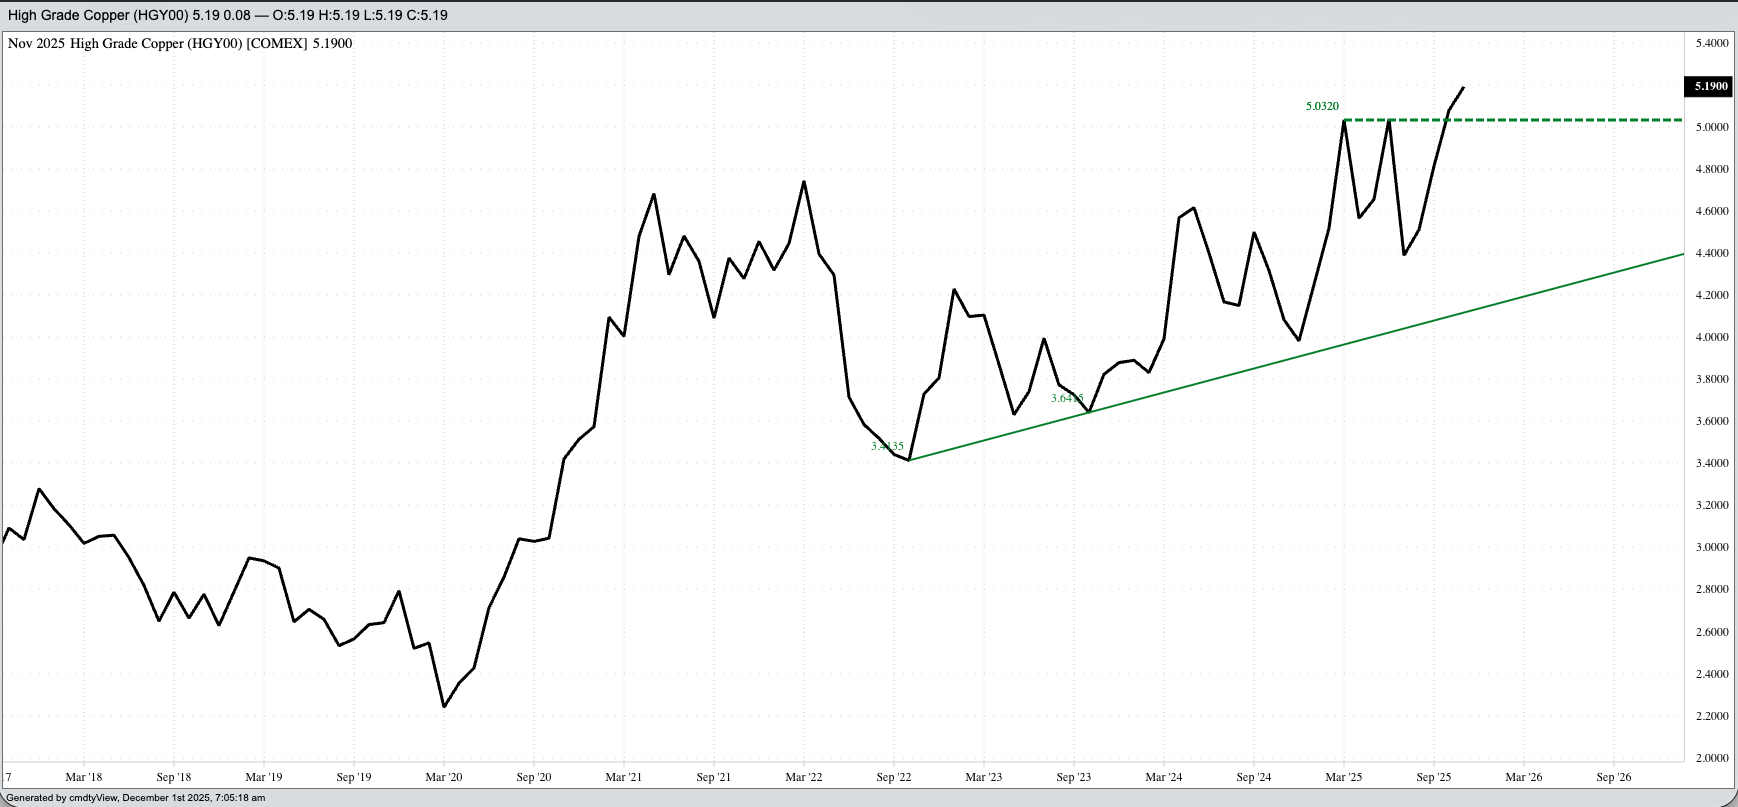
Task: Click the green 3.4135 low label
Action: coord(887,446)
